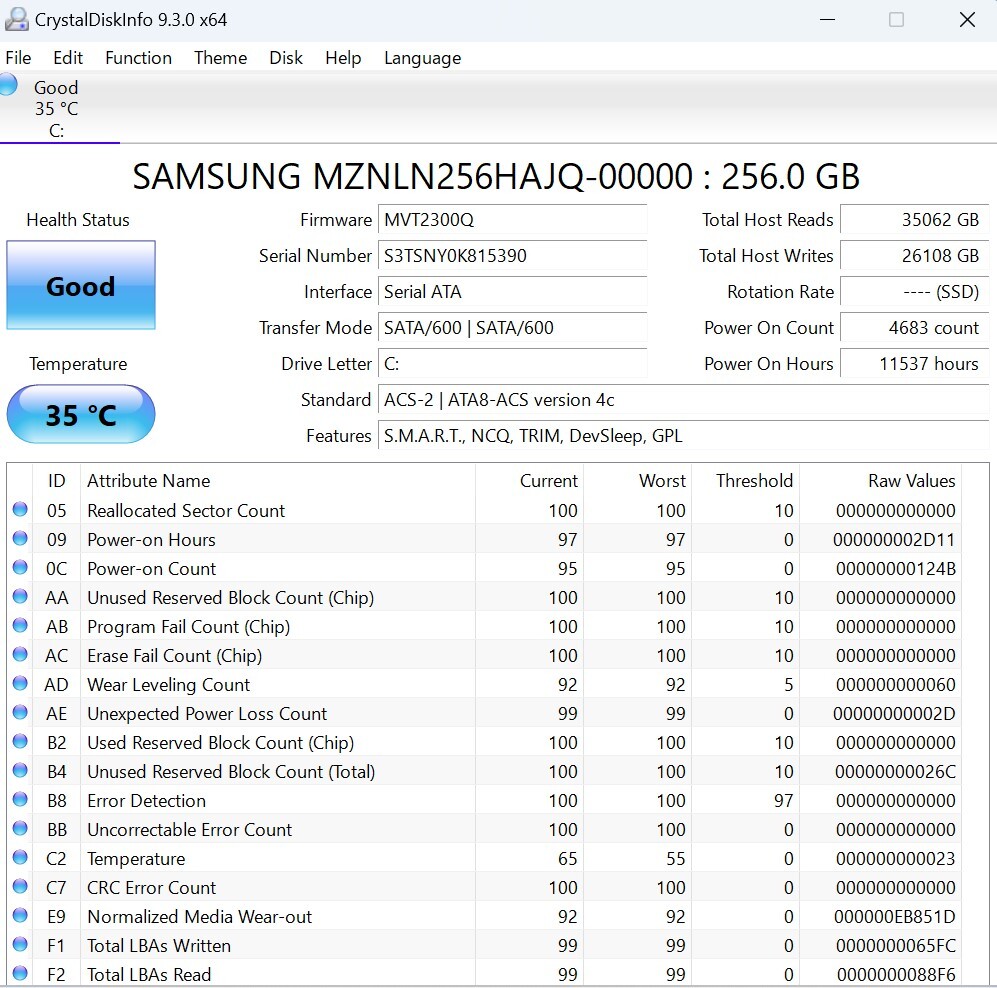Open the Function menu
This screenshot has width=997, height=988.
point(138,58)
